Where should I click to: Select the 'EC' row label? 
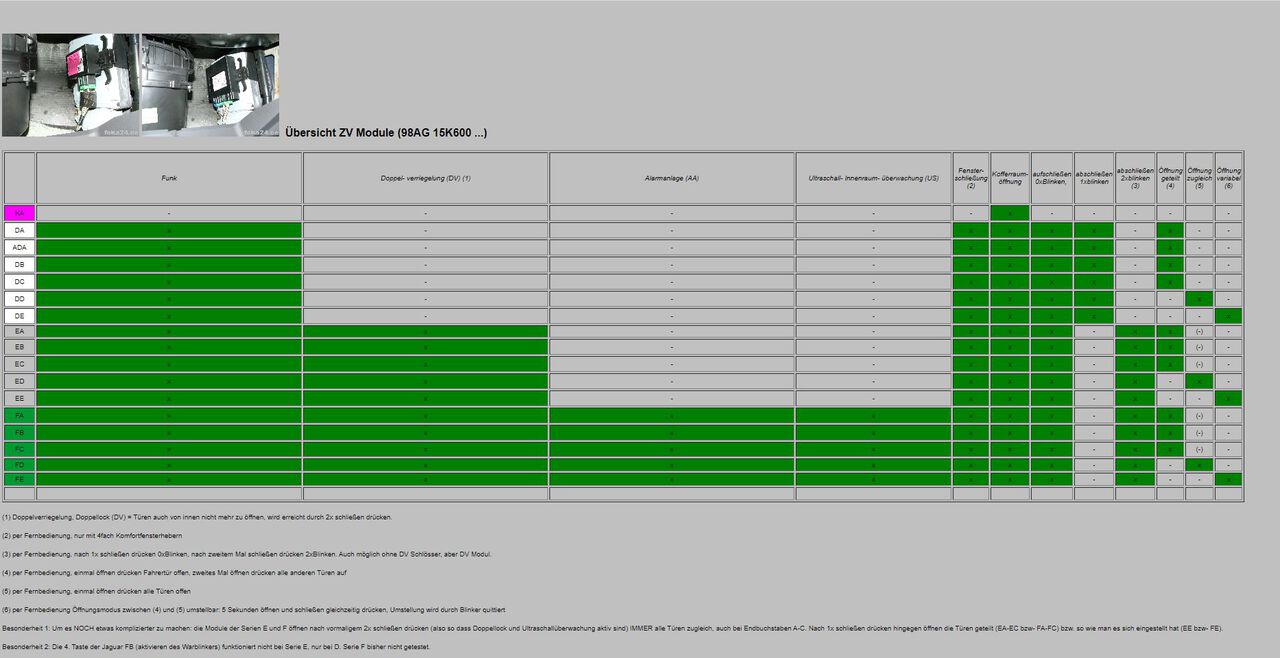(20, 364)
